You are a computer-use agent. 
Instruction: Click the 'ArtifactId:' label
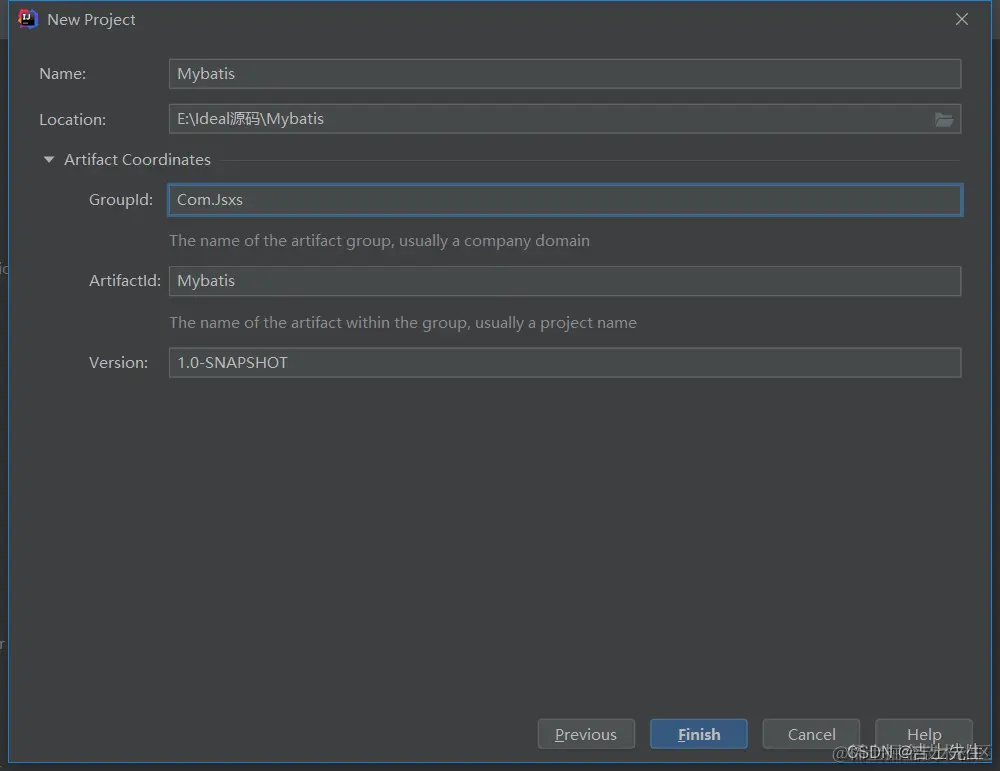(x=124, y=281)
